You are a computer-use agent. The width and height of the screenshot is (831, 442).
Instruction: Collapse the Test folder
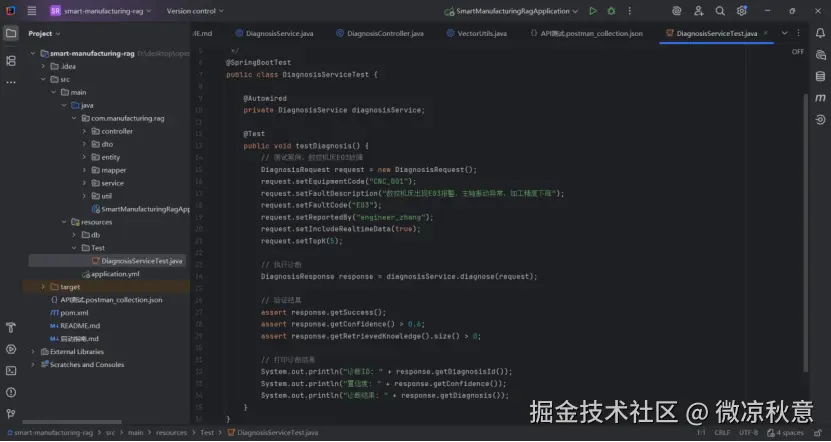coord(74,248)
